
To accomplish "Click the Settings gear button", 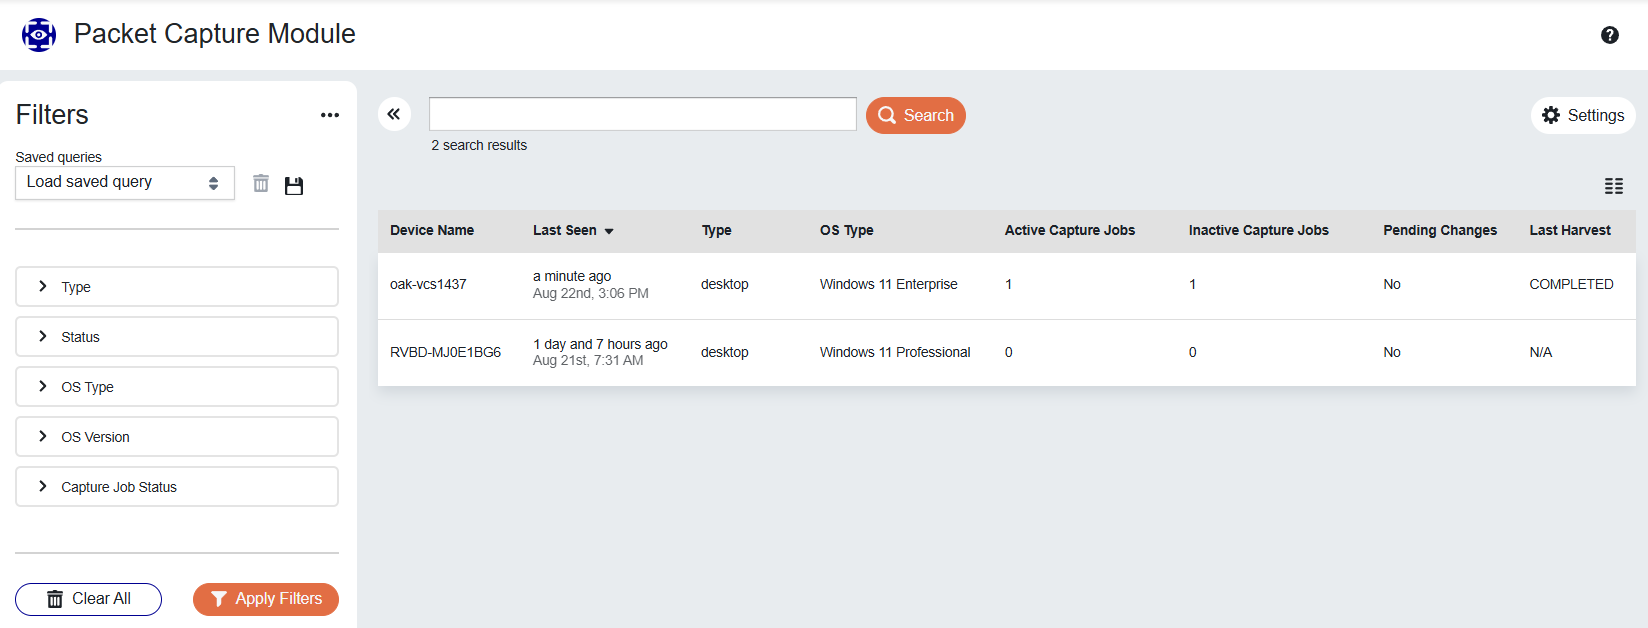I will (x=1583, y=115).
